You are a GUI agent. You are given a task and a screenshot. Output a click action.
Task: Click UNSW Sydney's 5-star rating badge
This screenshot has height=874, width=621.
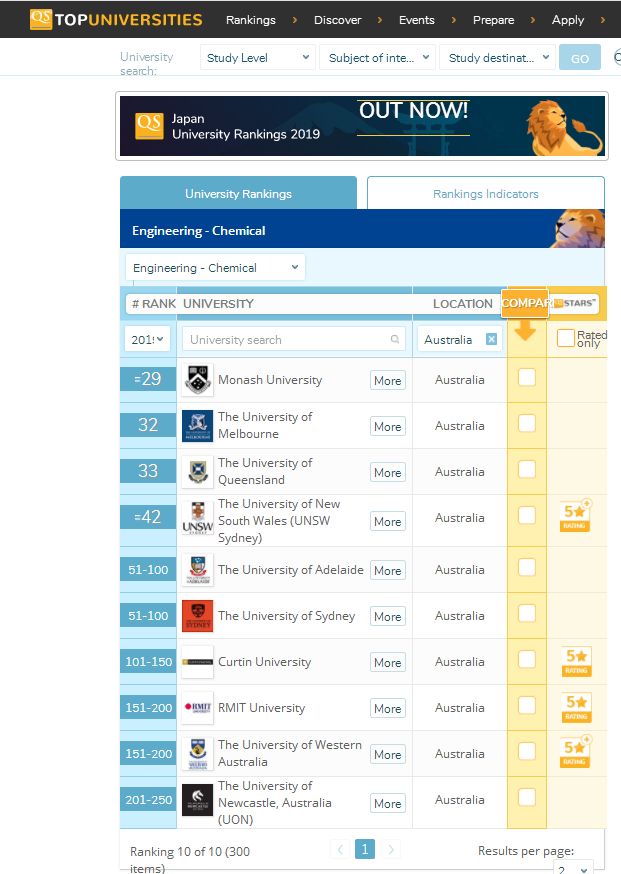575,516
